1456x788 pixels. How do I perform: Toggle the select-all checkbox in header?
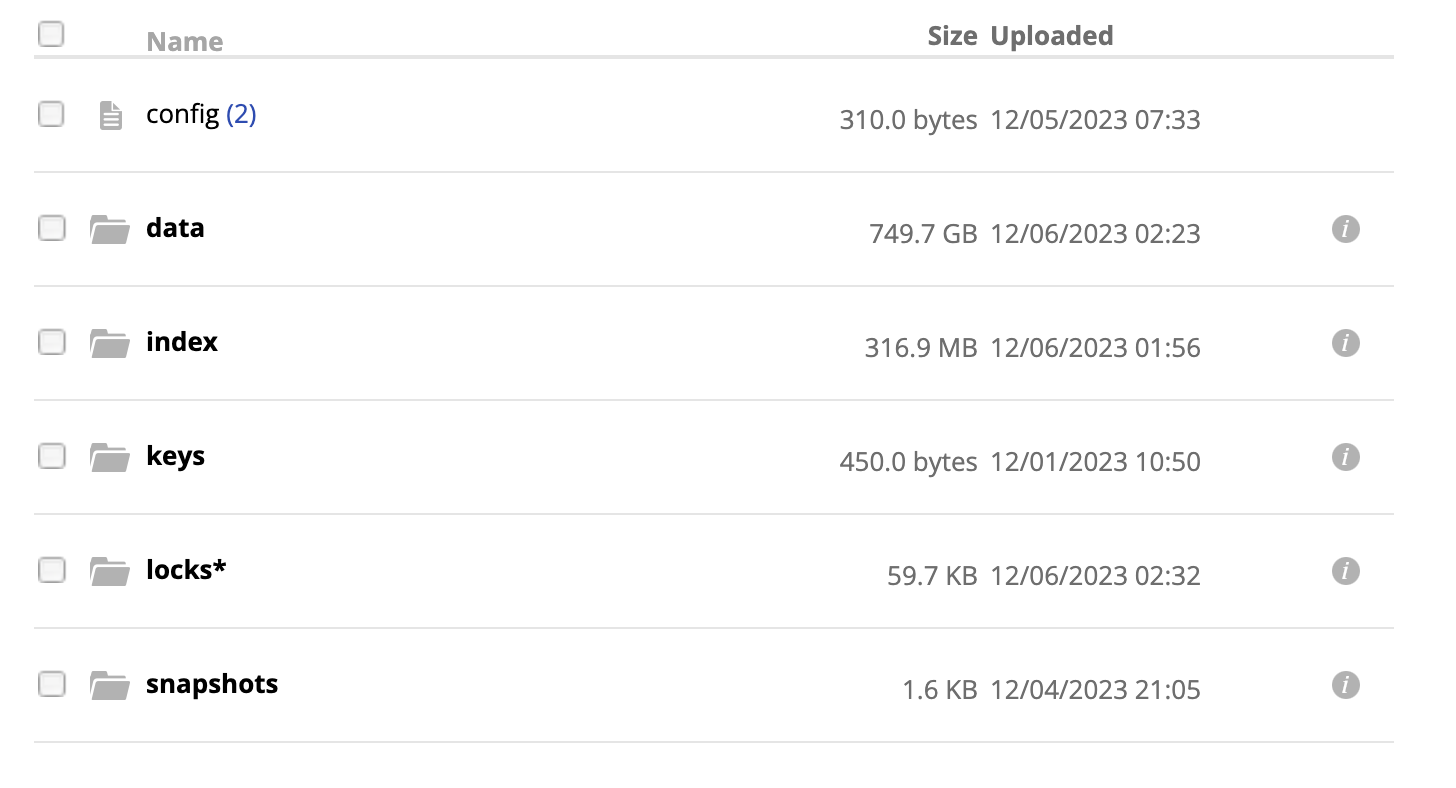click(x=51, y=35)
